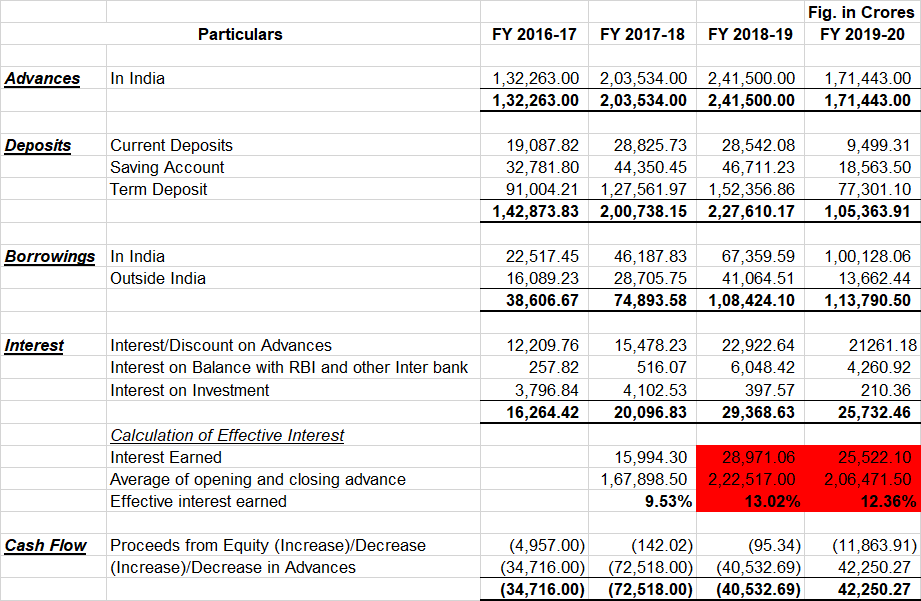Click the Deposits section heading
Screen dimensions: 921x601
tap(38, 145)
